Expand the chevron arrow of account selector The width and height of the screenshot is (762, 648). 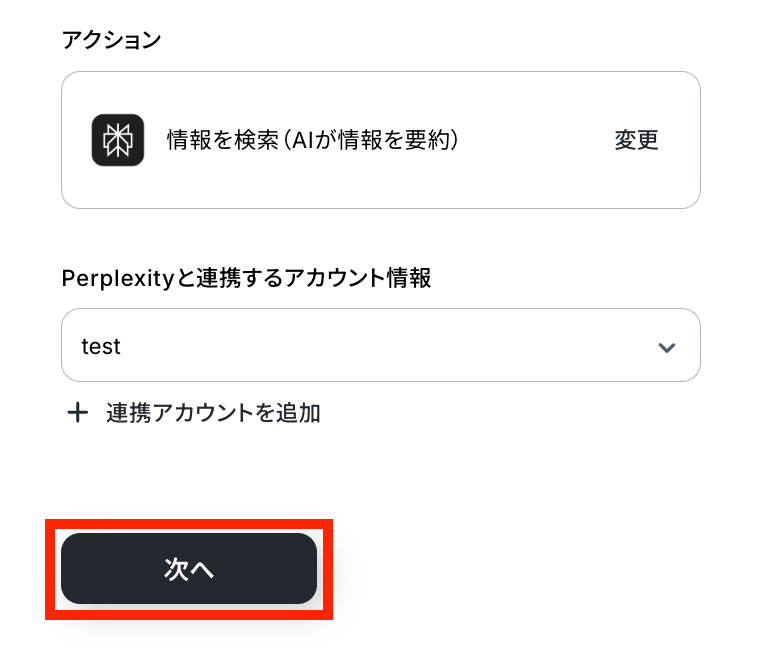click(666, 347)
